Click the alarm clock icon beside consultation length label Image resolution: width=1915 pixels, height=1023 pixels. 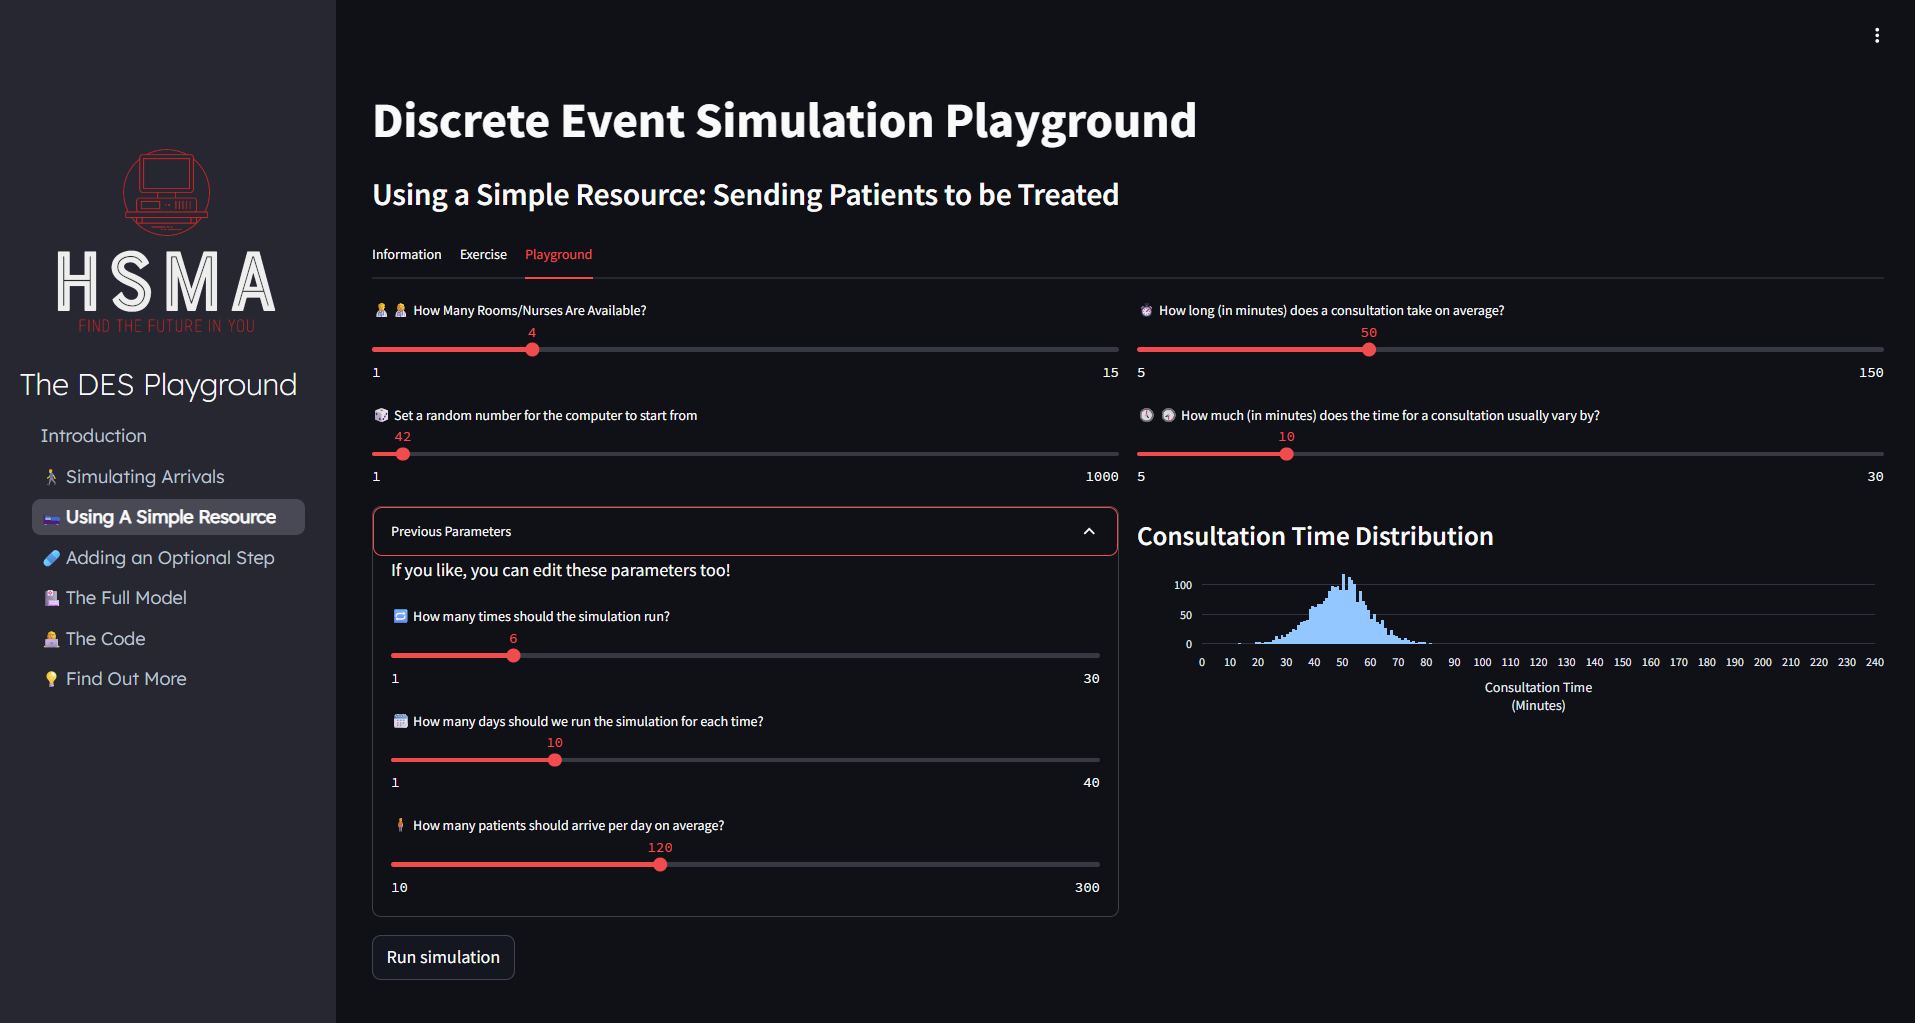click(1146, 311)
